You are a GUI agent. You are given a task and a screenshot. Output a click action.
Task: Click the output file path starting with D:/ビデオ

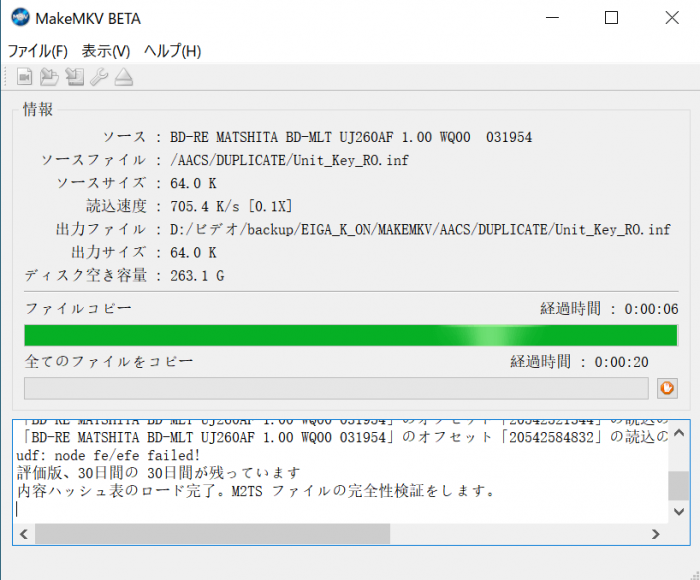[420, 229]
